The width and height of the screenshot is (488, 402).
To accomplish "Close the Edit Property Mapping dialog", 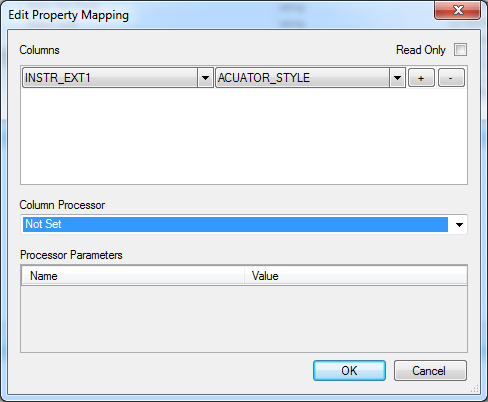I will coord(458,10).
